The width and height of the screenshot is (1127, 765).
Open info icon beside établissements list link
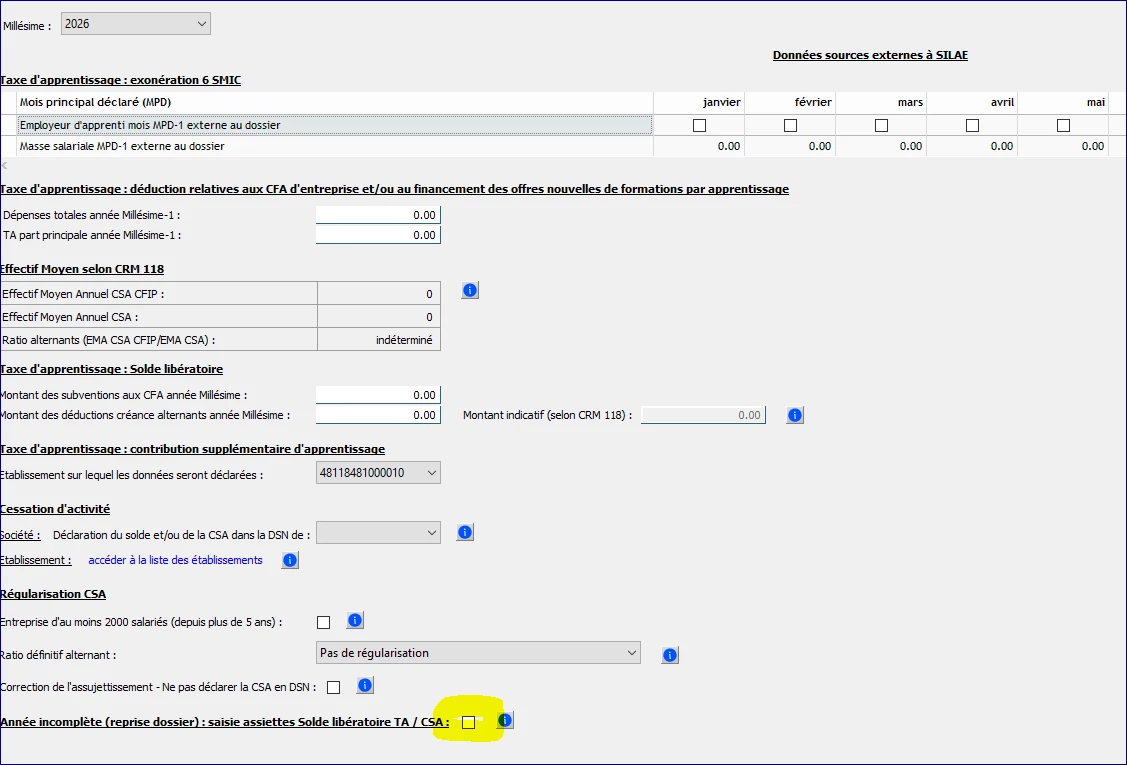[290, 560]
